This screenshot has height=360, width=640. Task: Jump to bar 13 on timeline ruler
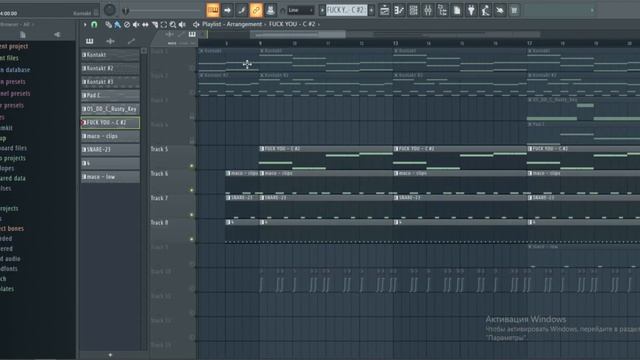395,43
